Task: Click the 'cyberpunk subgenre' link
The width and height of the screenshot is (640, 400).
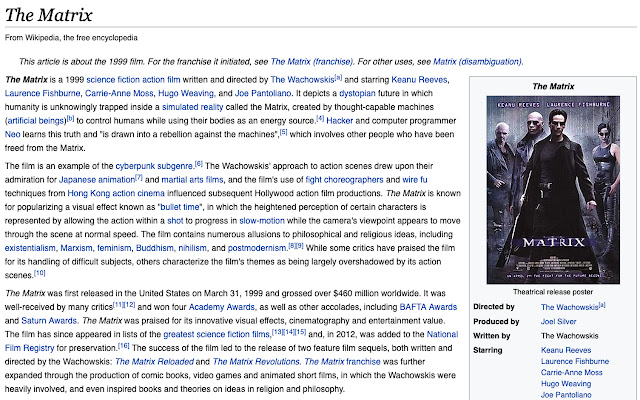Action: [x=154, y=163]
